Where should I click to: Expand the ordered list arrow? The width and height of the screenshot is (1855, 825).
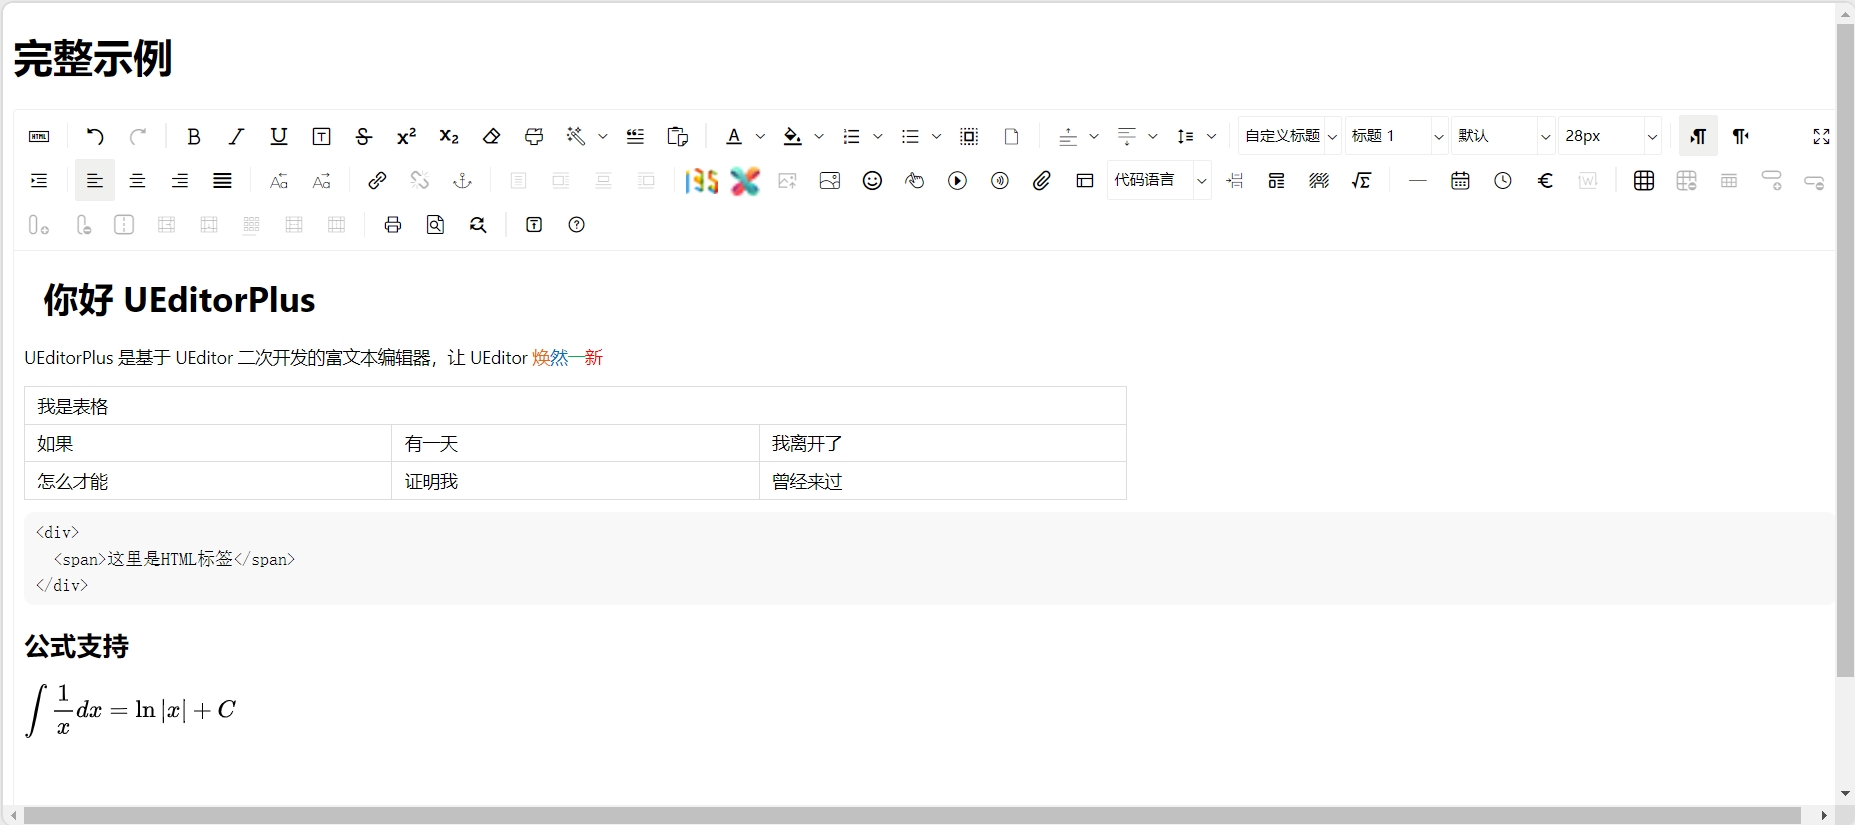click(878, 137)
